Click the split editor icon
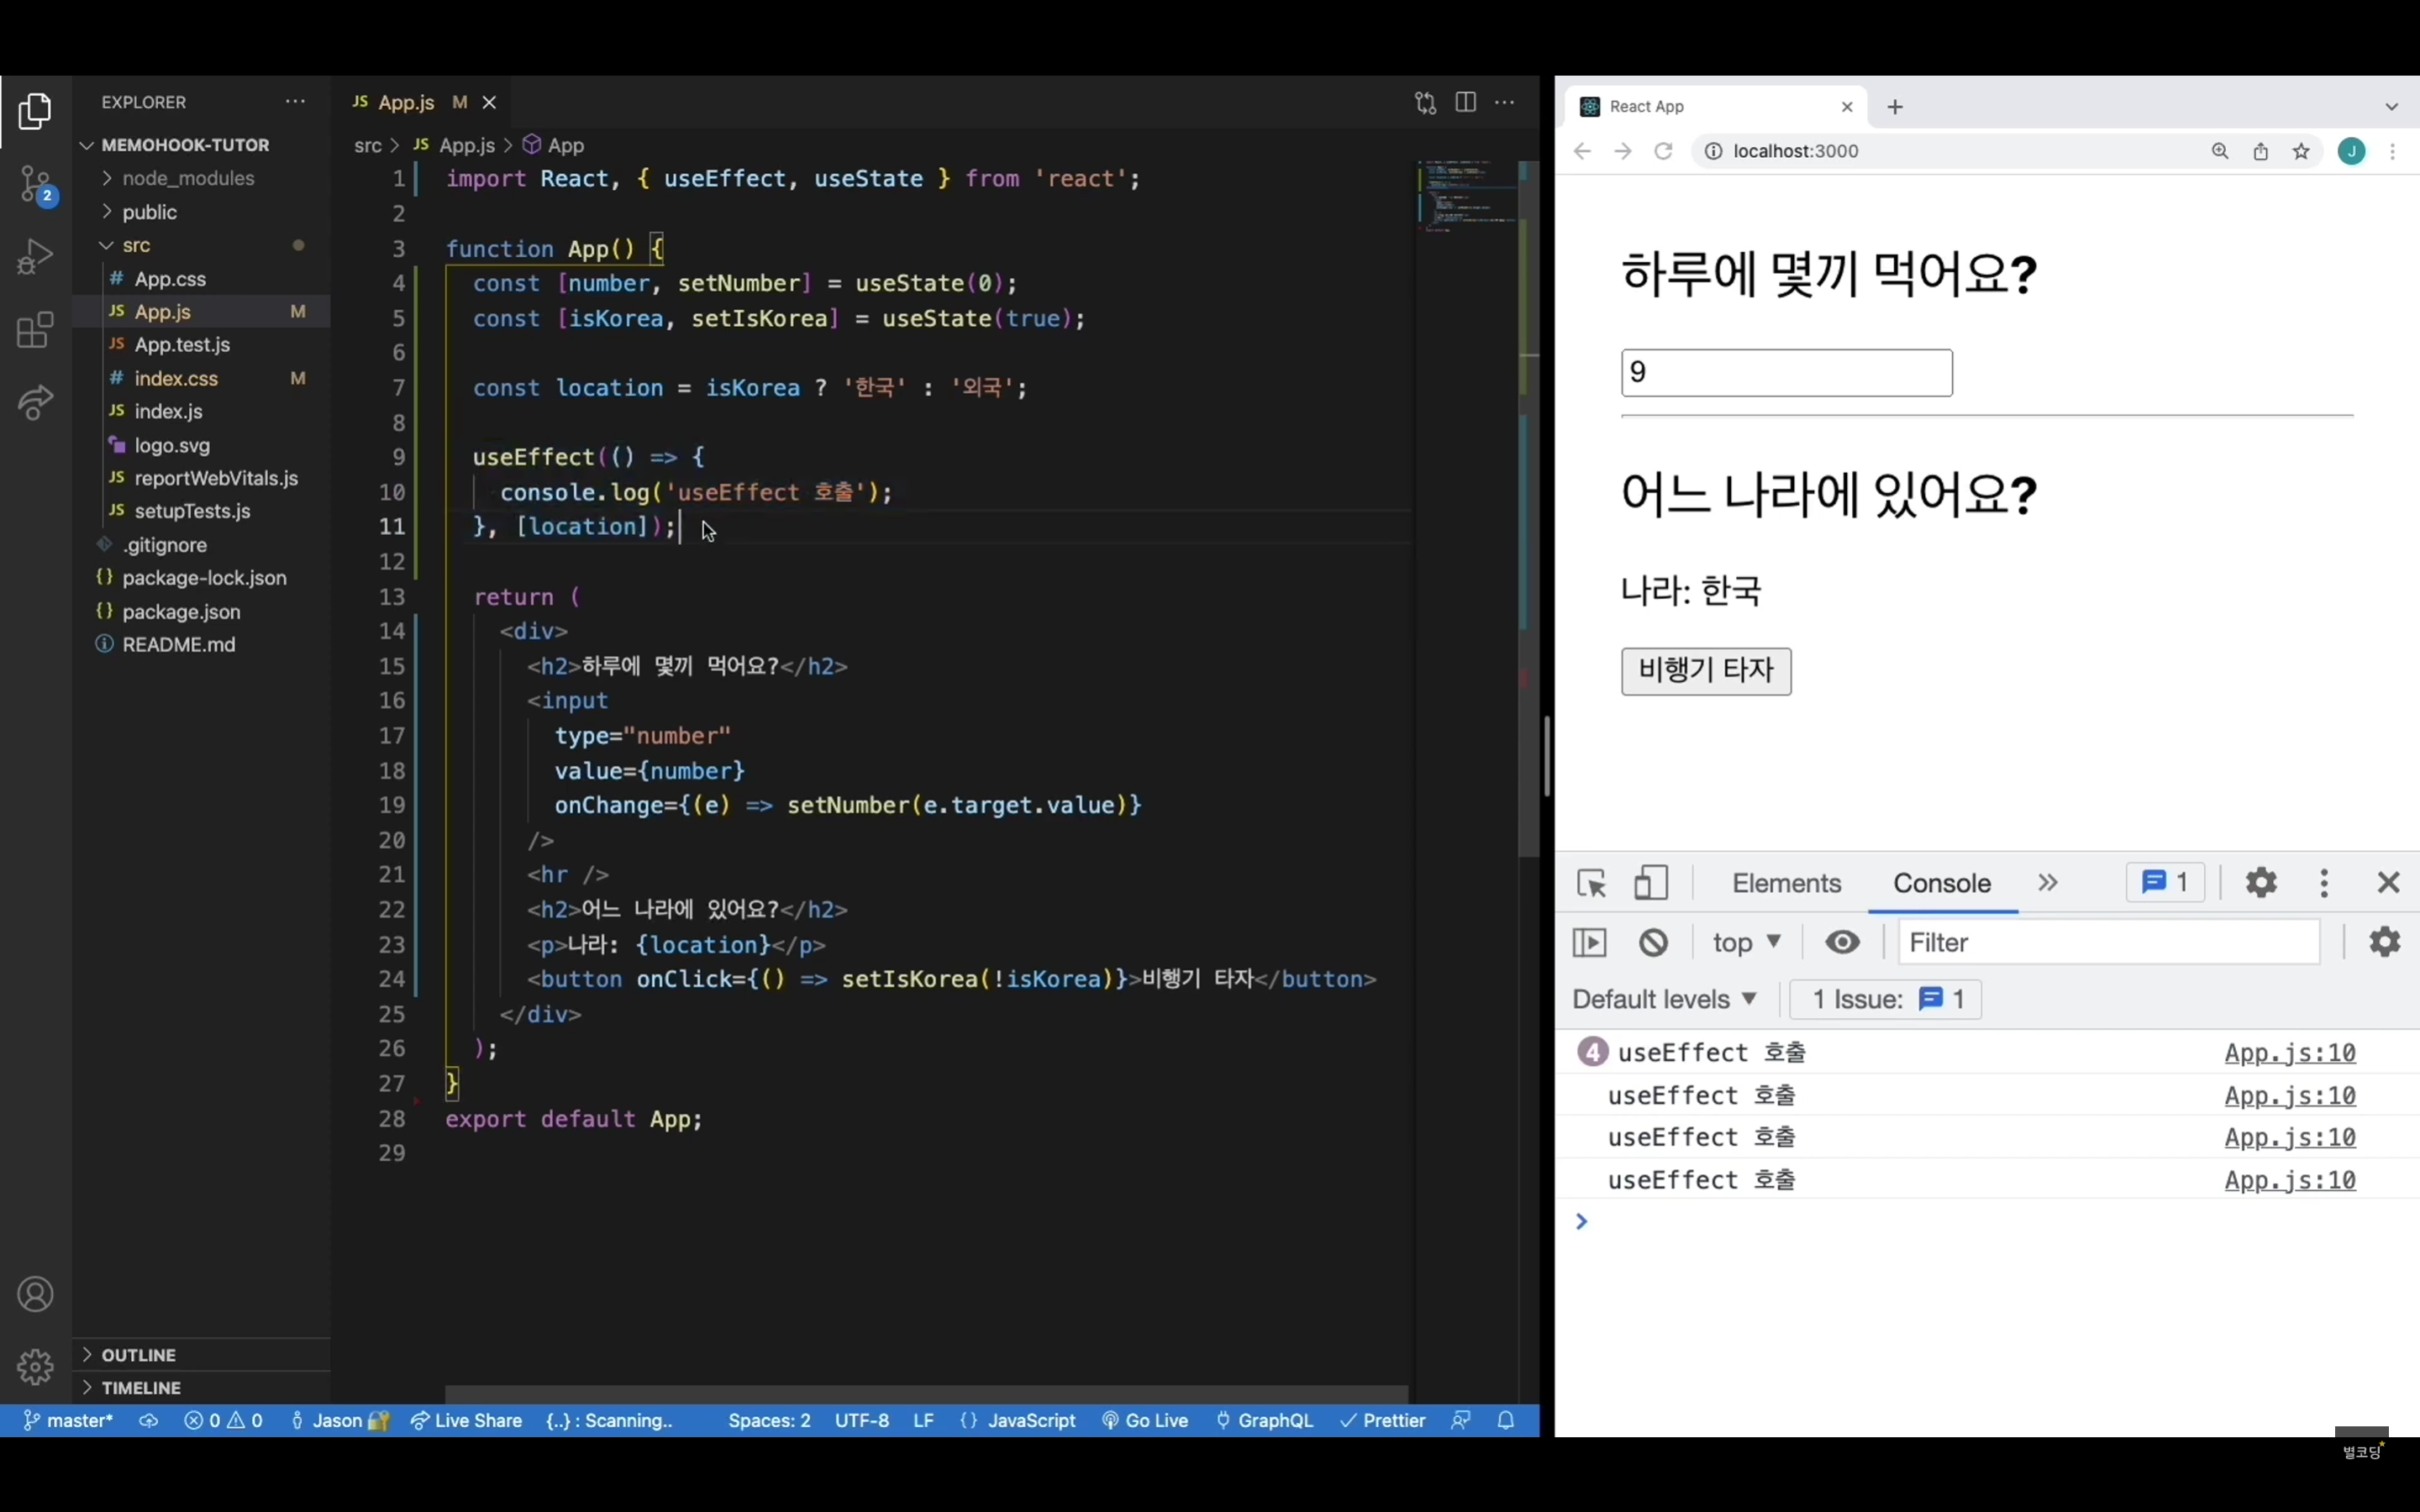2420x1512 pixels. pos(1465,103)
